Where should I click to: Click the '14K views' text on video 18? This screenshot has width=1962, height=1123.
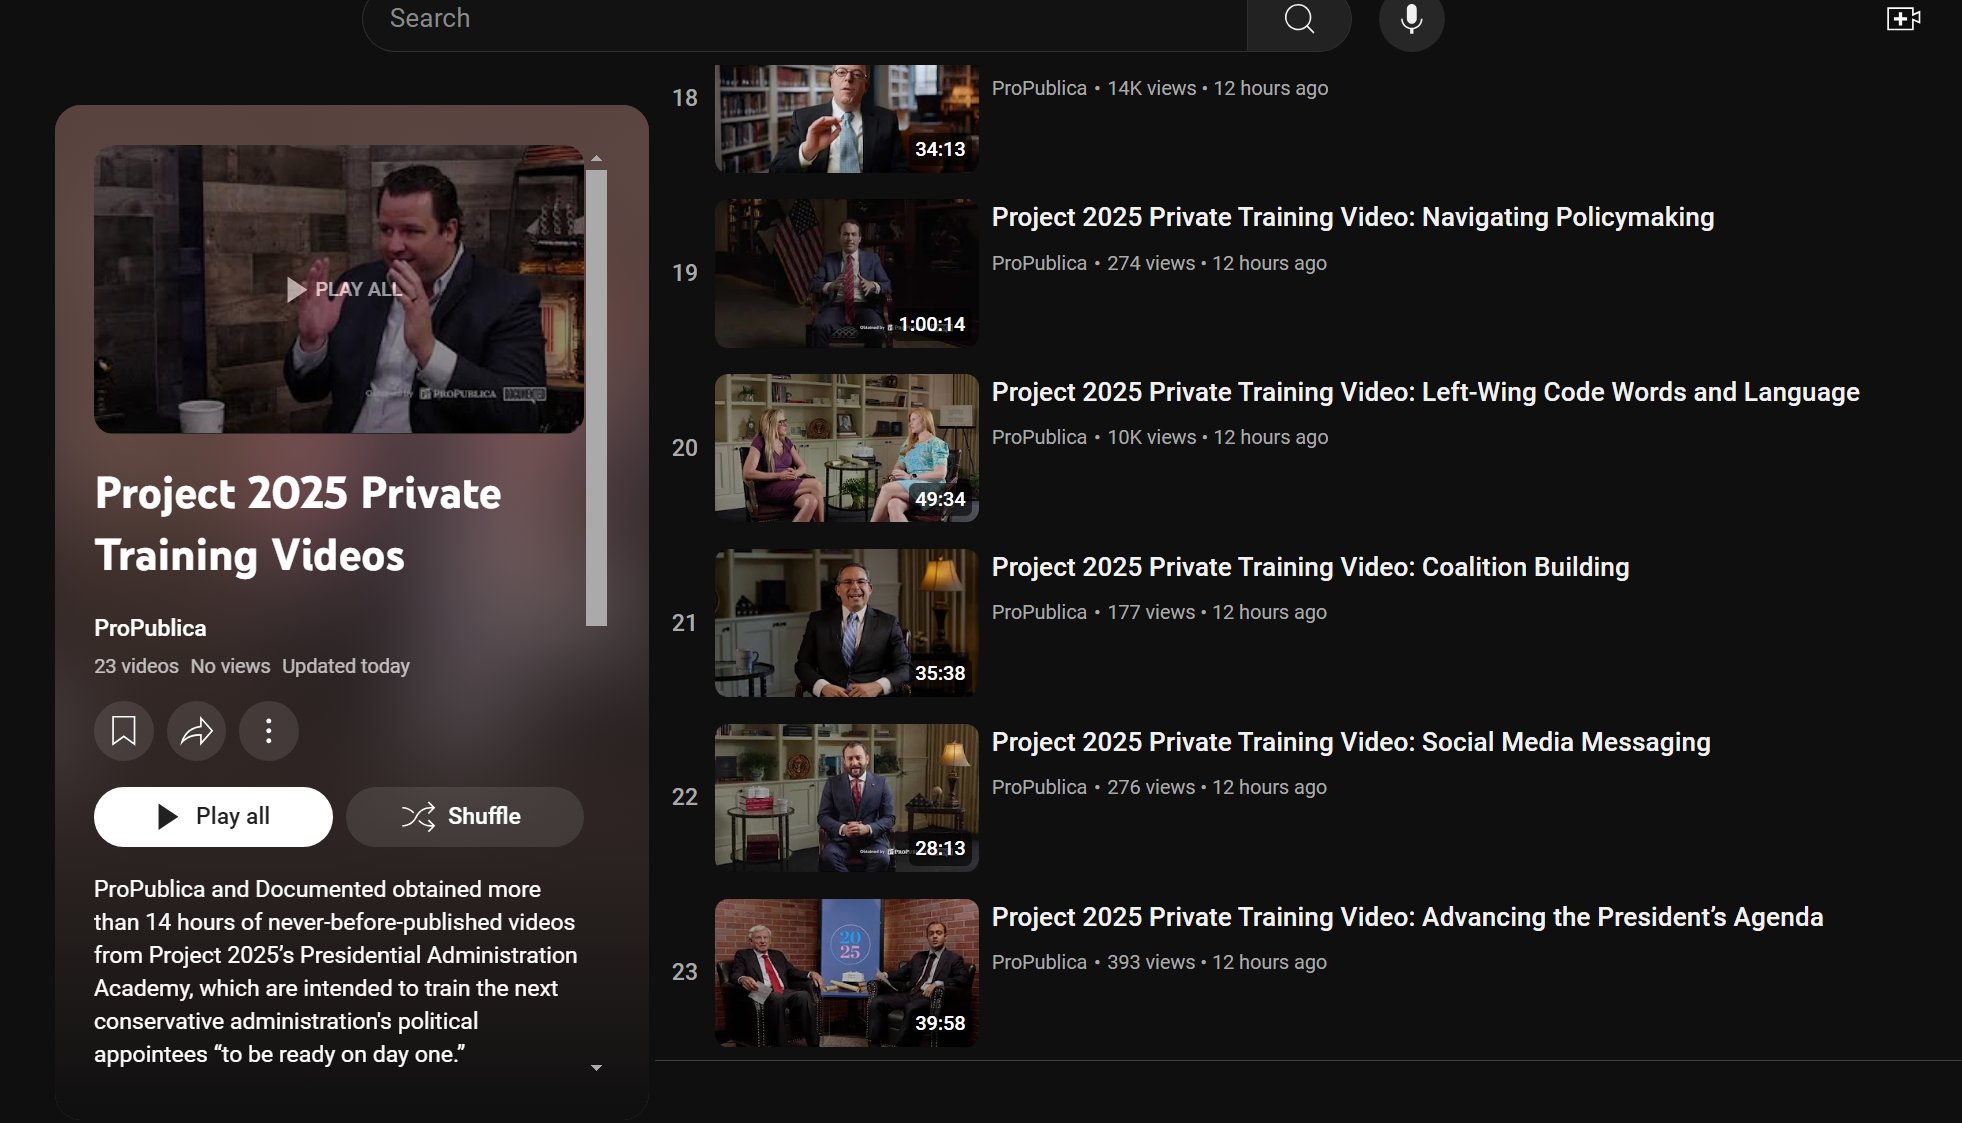point(1151,88)
